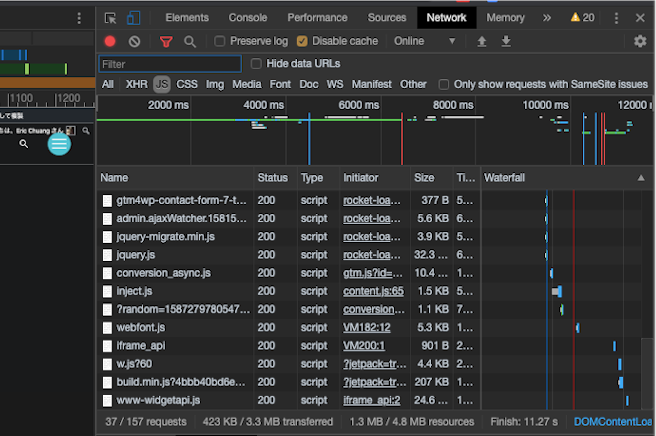Image resolution: width=656 pixels, height=436 pixels.
Task: Switch to the Elements tab
Action: point(187,18)
